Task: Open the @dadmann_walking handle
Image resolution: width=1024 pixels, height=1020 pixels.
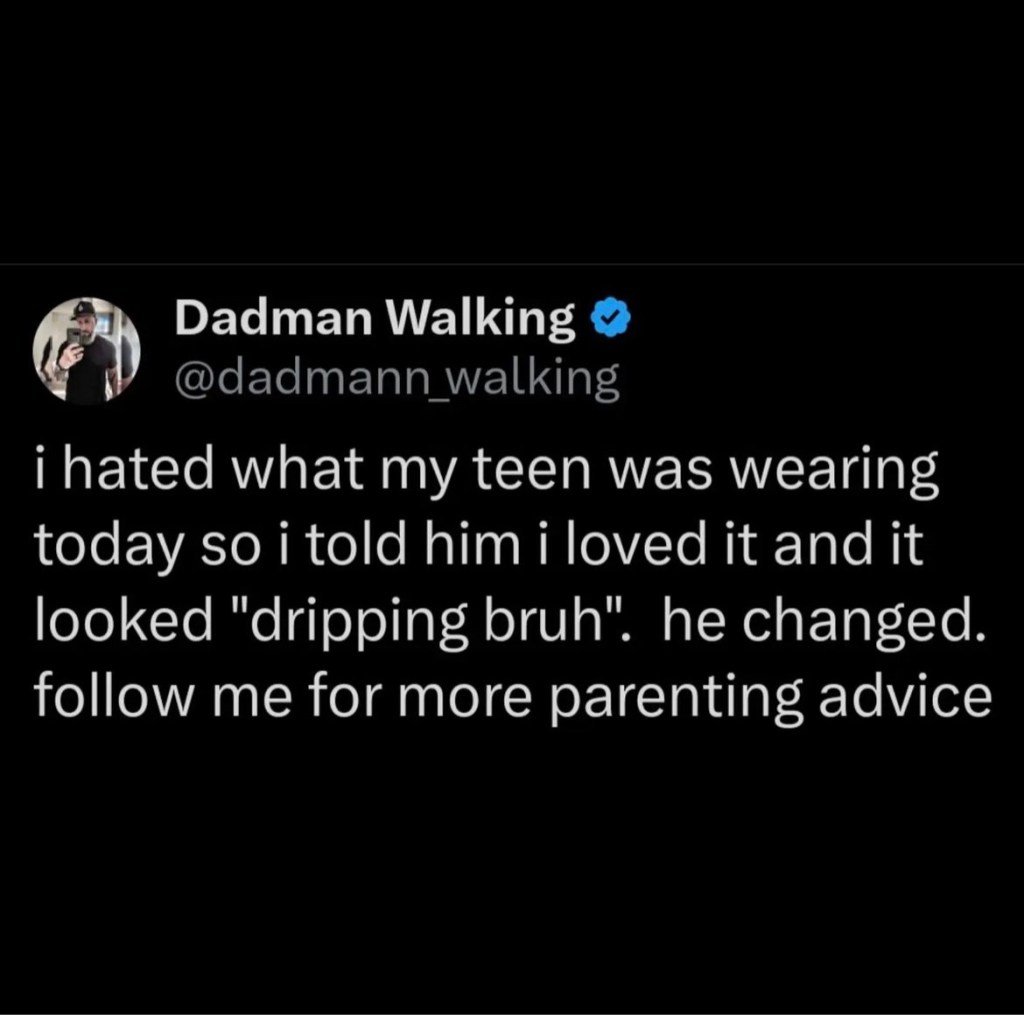Action: pyautogui.click(x=397, y=379)
